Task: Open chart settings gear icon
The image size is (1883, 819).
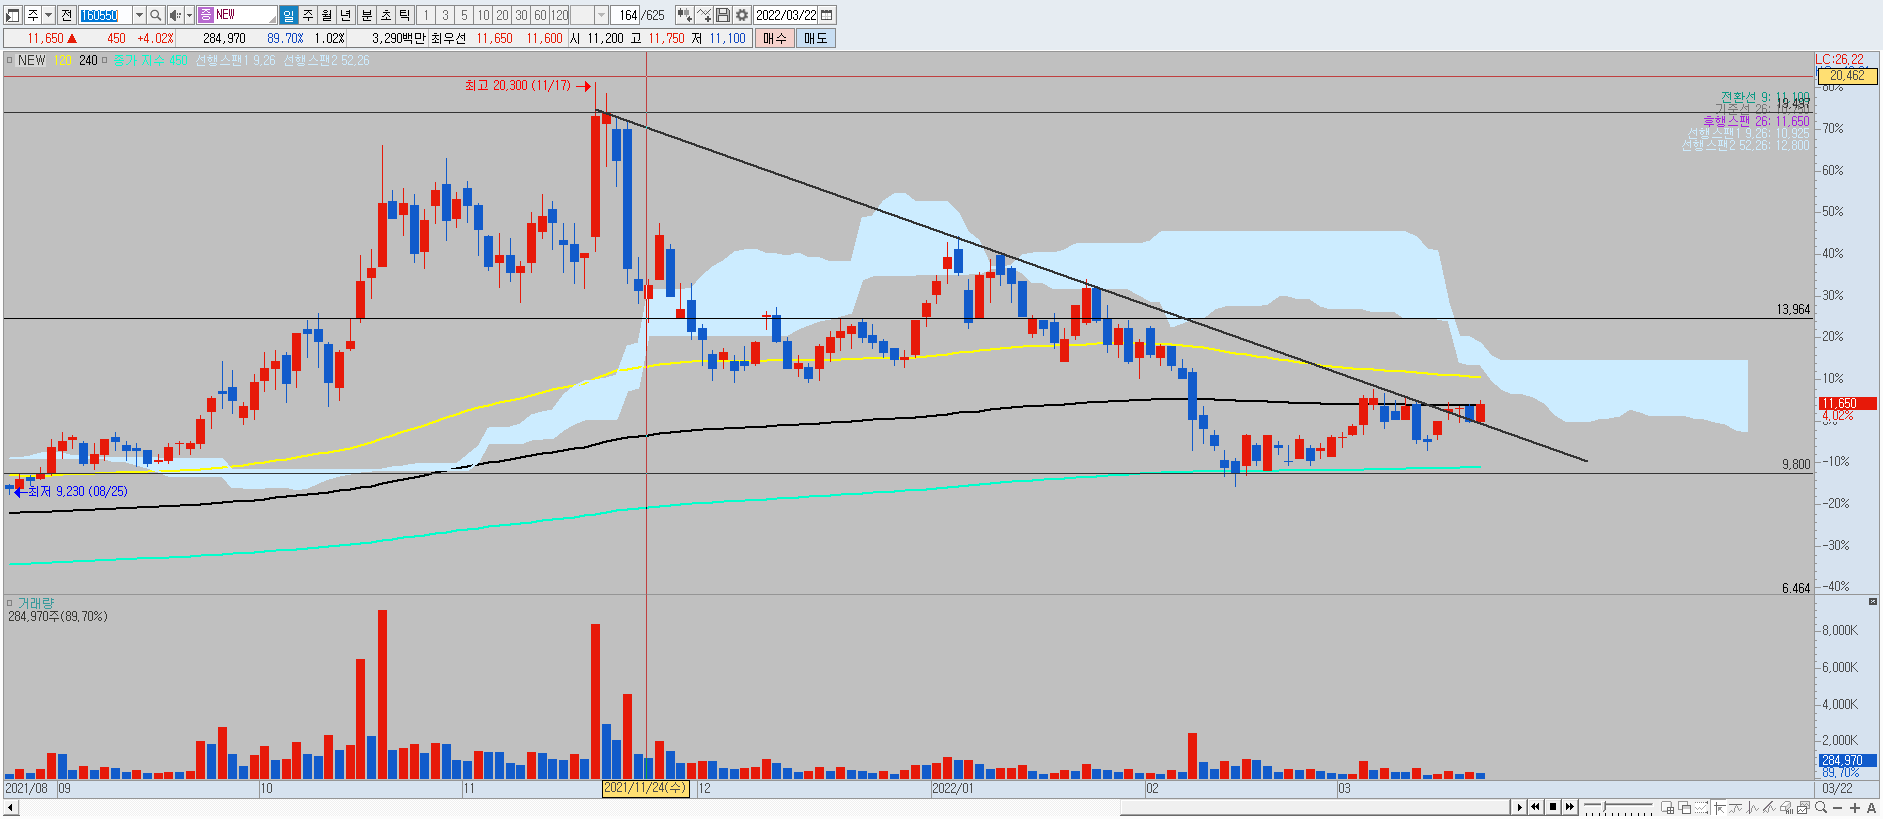Action: click(742, 15)
